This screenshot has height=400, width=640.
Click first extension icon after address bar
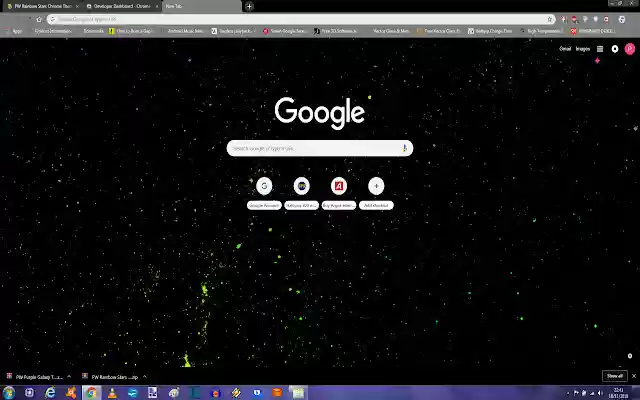click(x=564, y=19)
